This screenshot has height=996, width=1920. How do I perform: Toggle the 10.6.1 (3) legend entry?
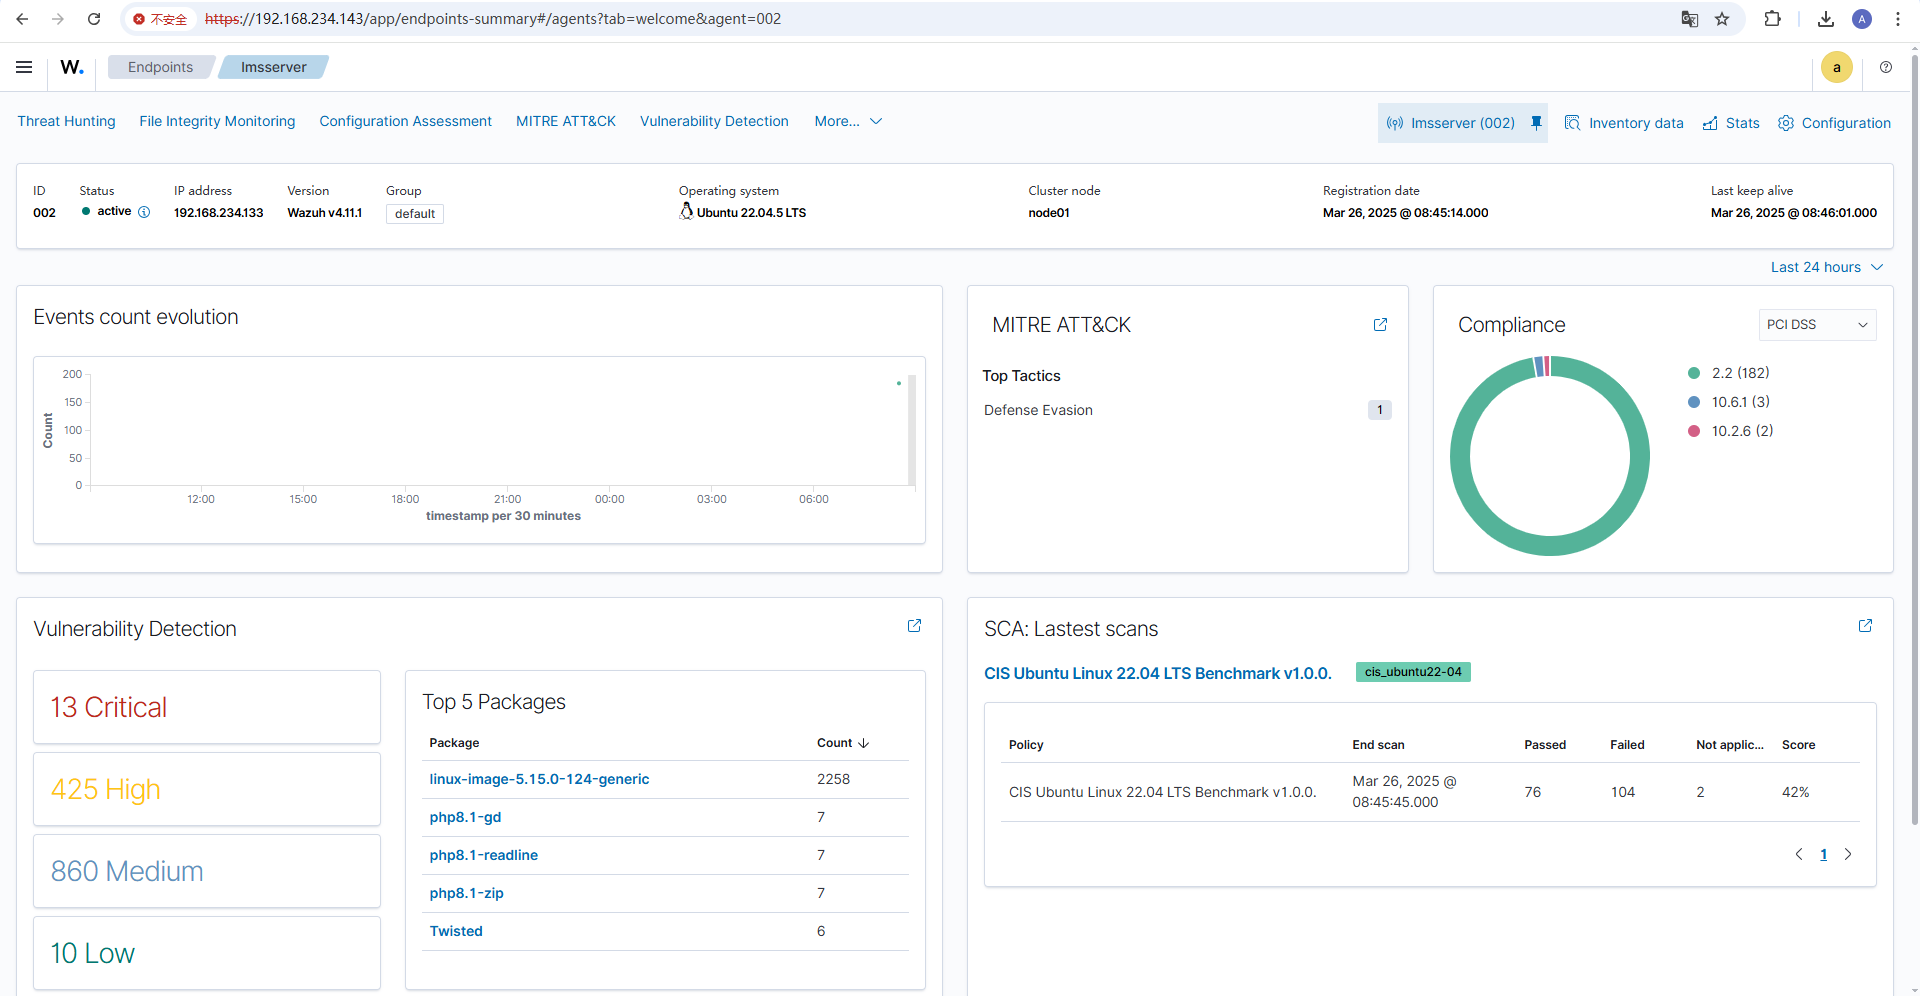(1729, 402)
